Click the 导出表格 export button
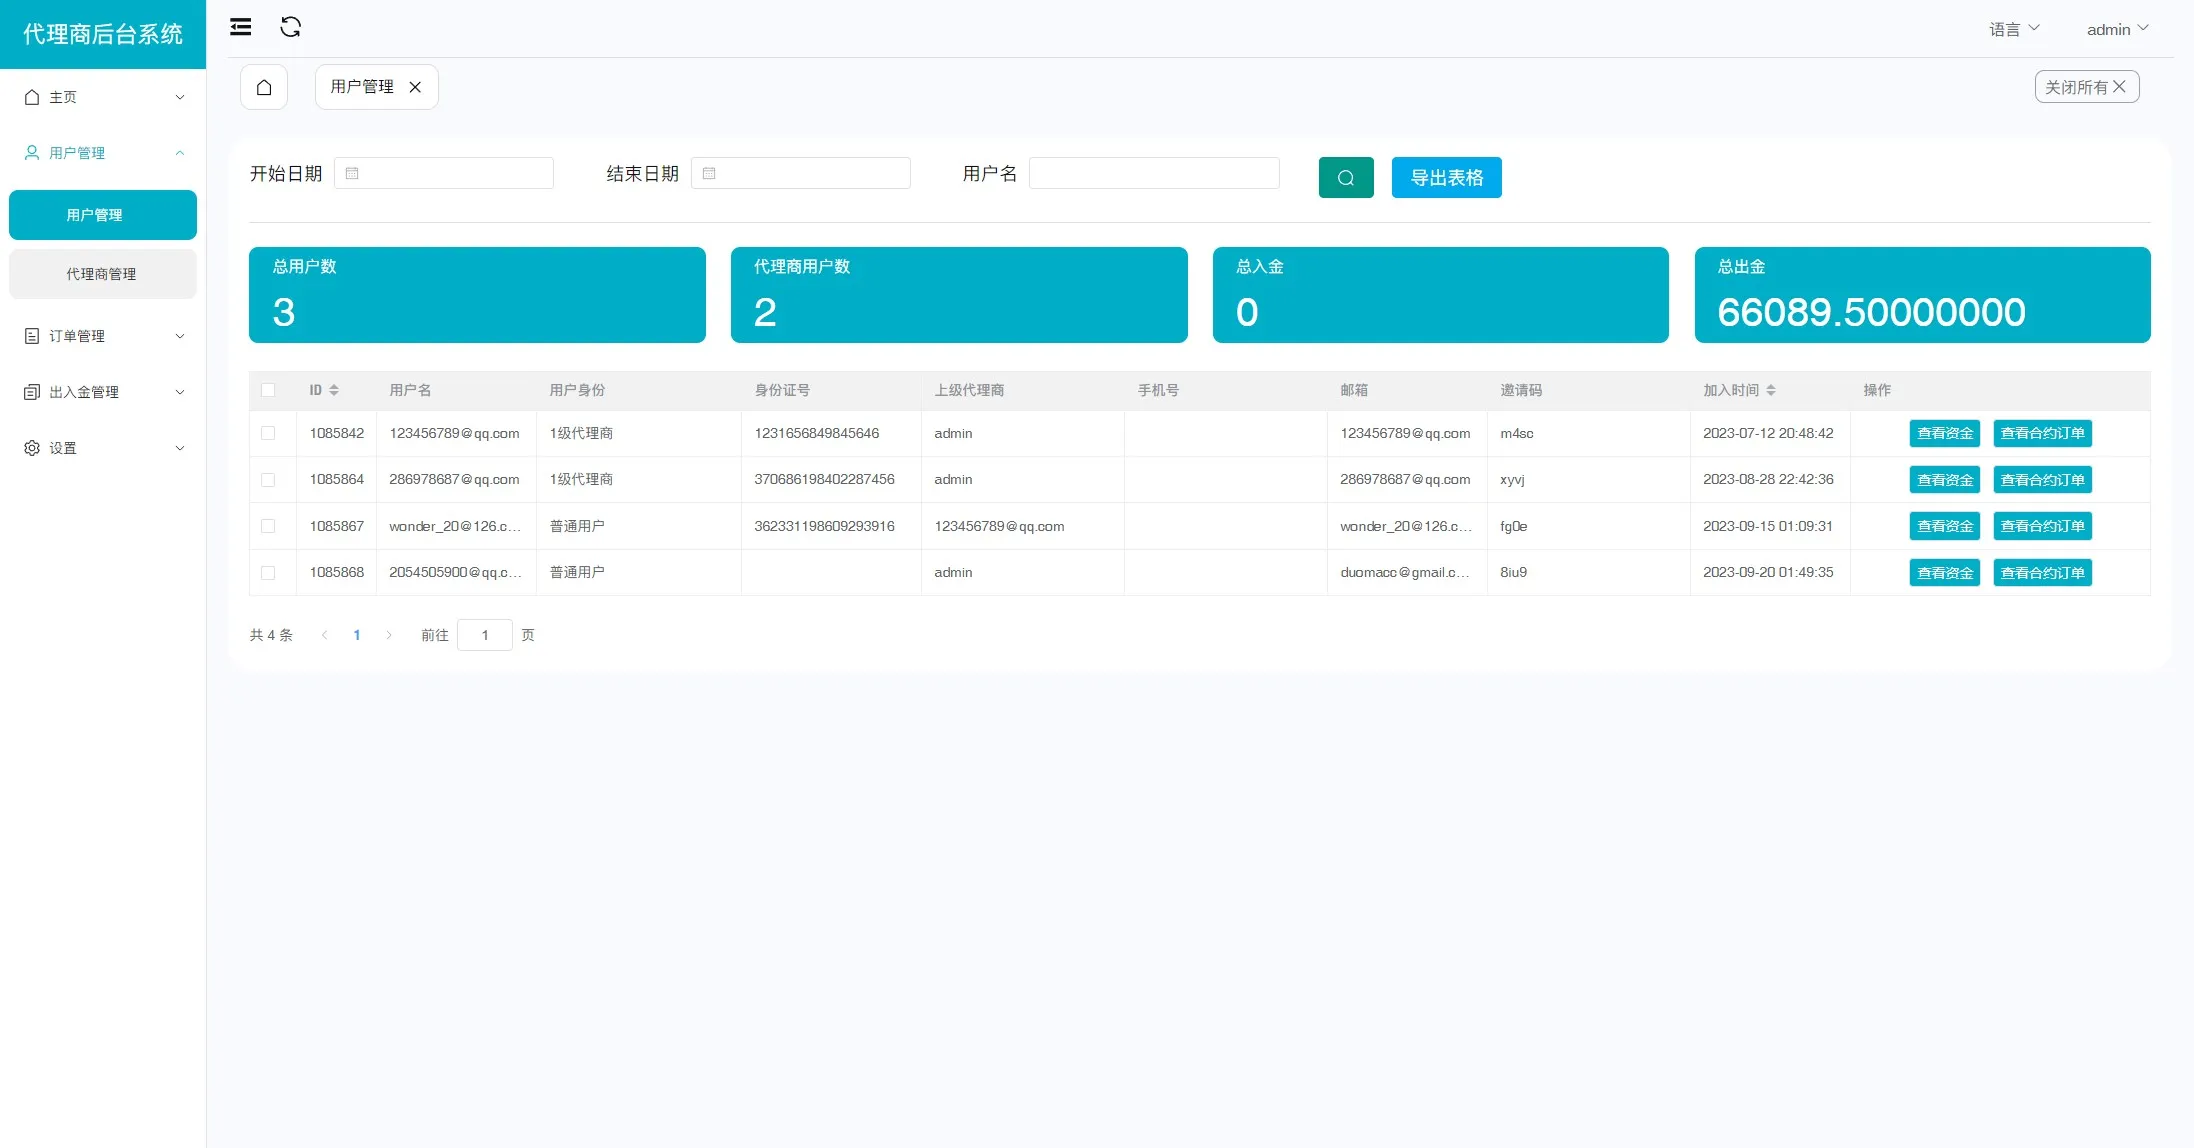The width and height of the screenshot is (2194, 1148). [x=1446, y=178]
